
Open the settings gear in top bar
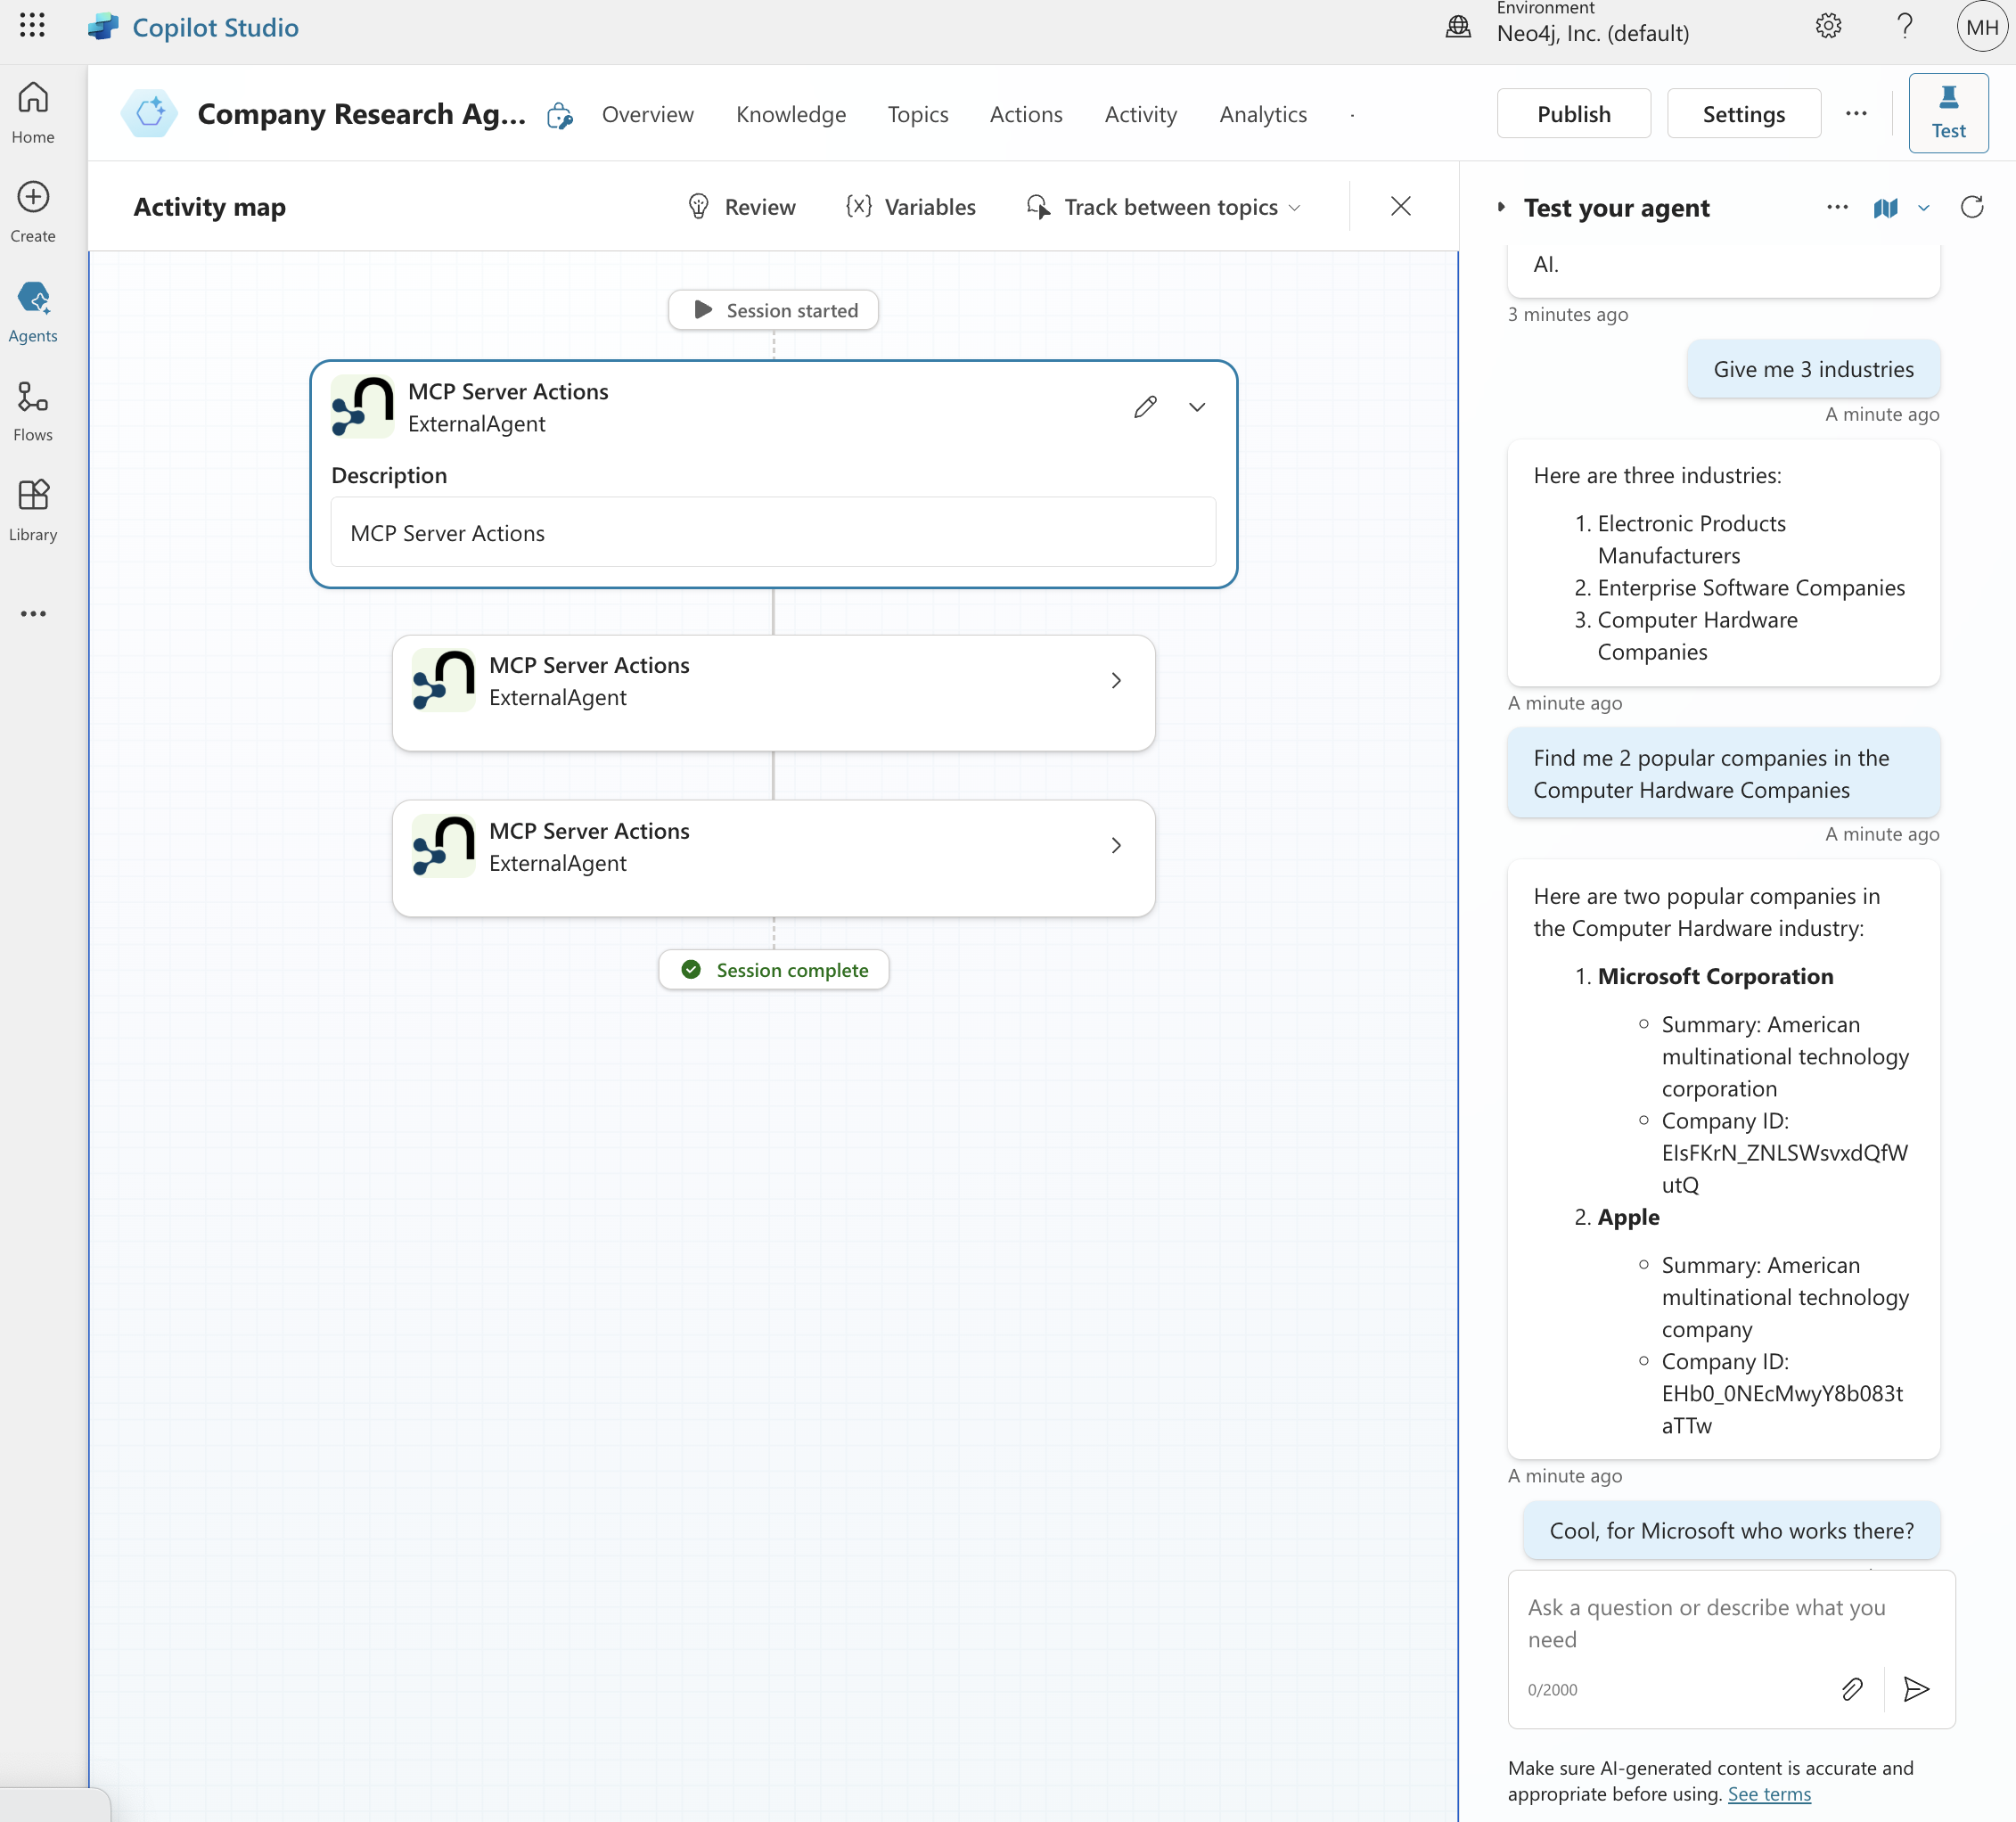(1828, 26)
